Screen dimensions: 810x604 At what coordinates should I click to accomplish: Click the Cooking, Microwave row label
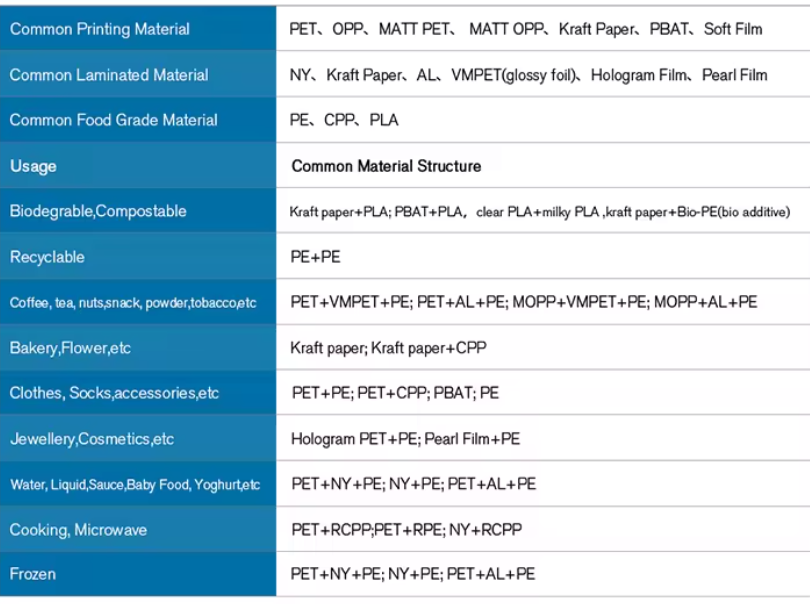(x=82, y=530)
